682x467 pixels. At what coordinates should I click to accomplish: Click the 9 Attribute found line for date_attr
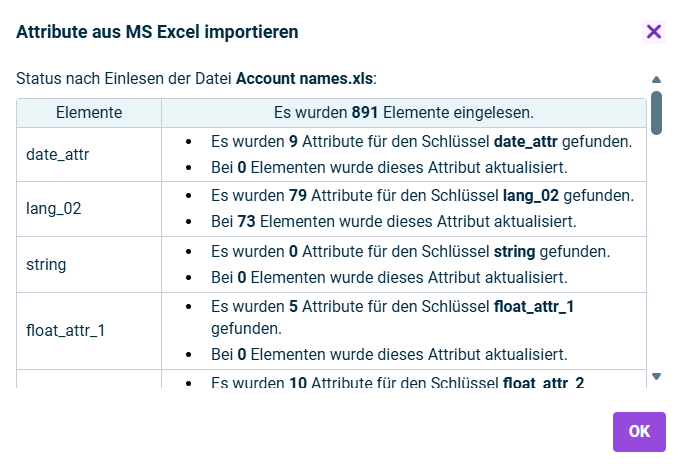(421, 142)
